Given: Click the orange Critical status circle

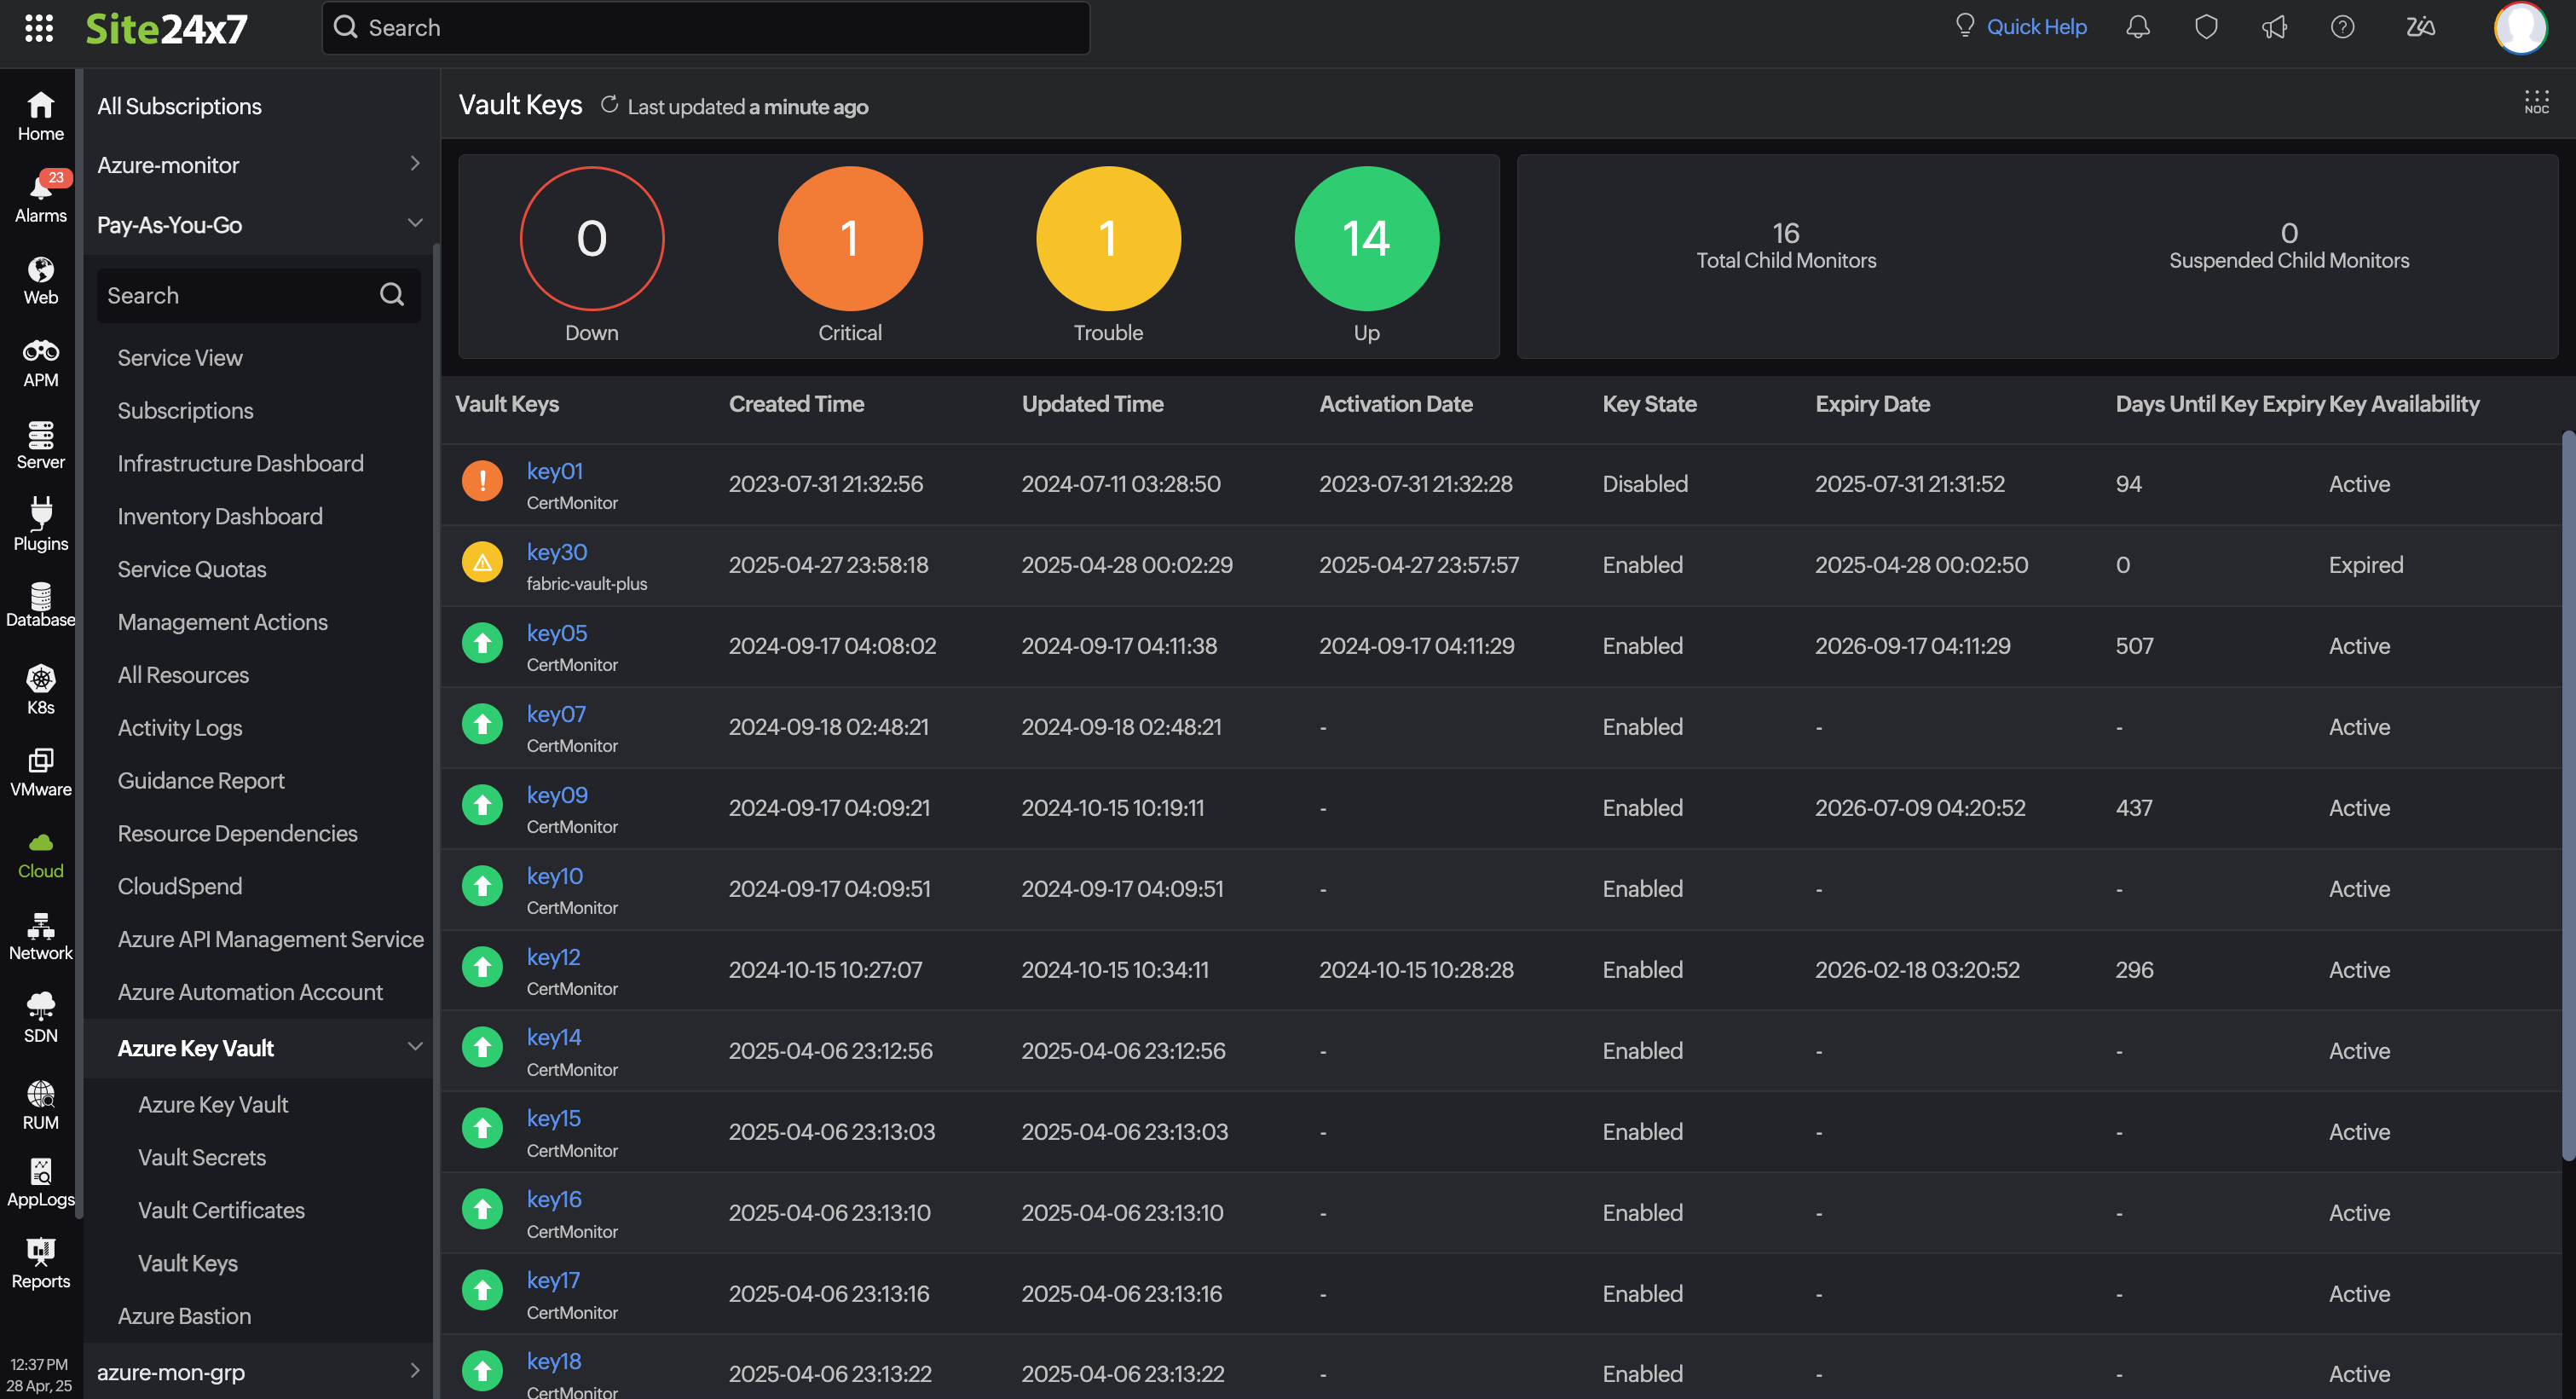Looking at the screenshot, I should (849, 238).
